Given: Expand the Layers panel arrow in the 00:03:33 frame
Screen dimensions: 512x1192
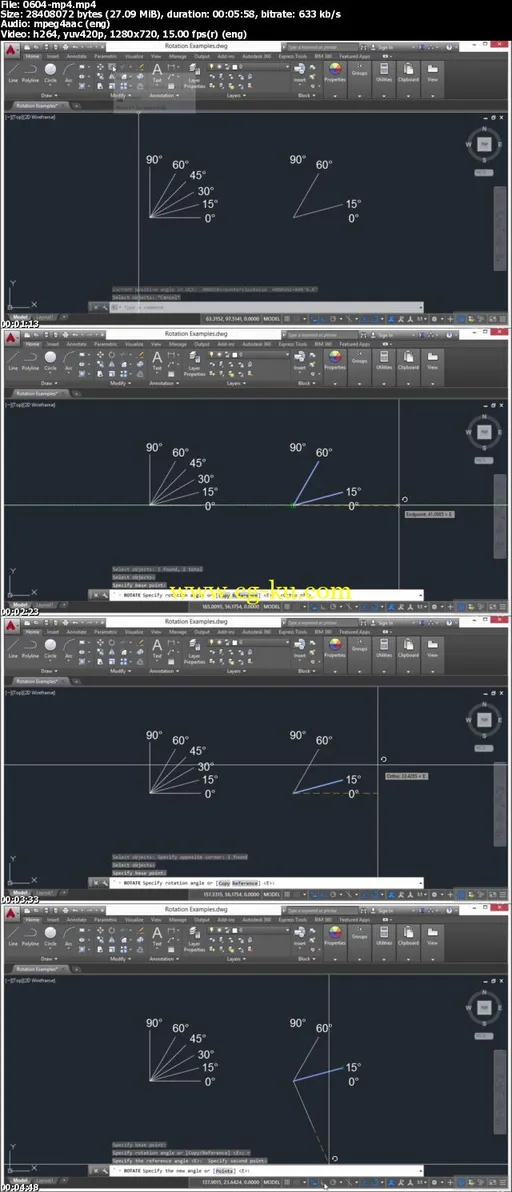Looking at the screenshot, I should tap(246, 671).
